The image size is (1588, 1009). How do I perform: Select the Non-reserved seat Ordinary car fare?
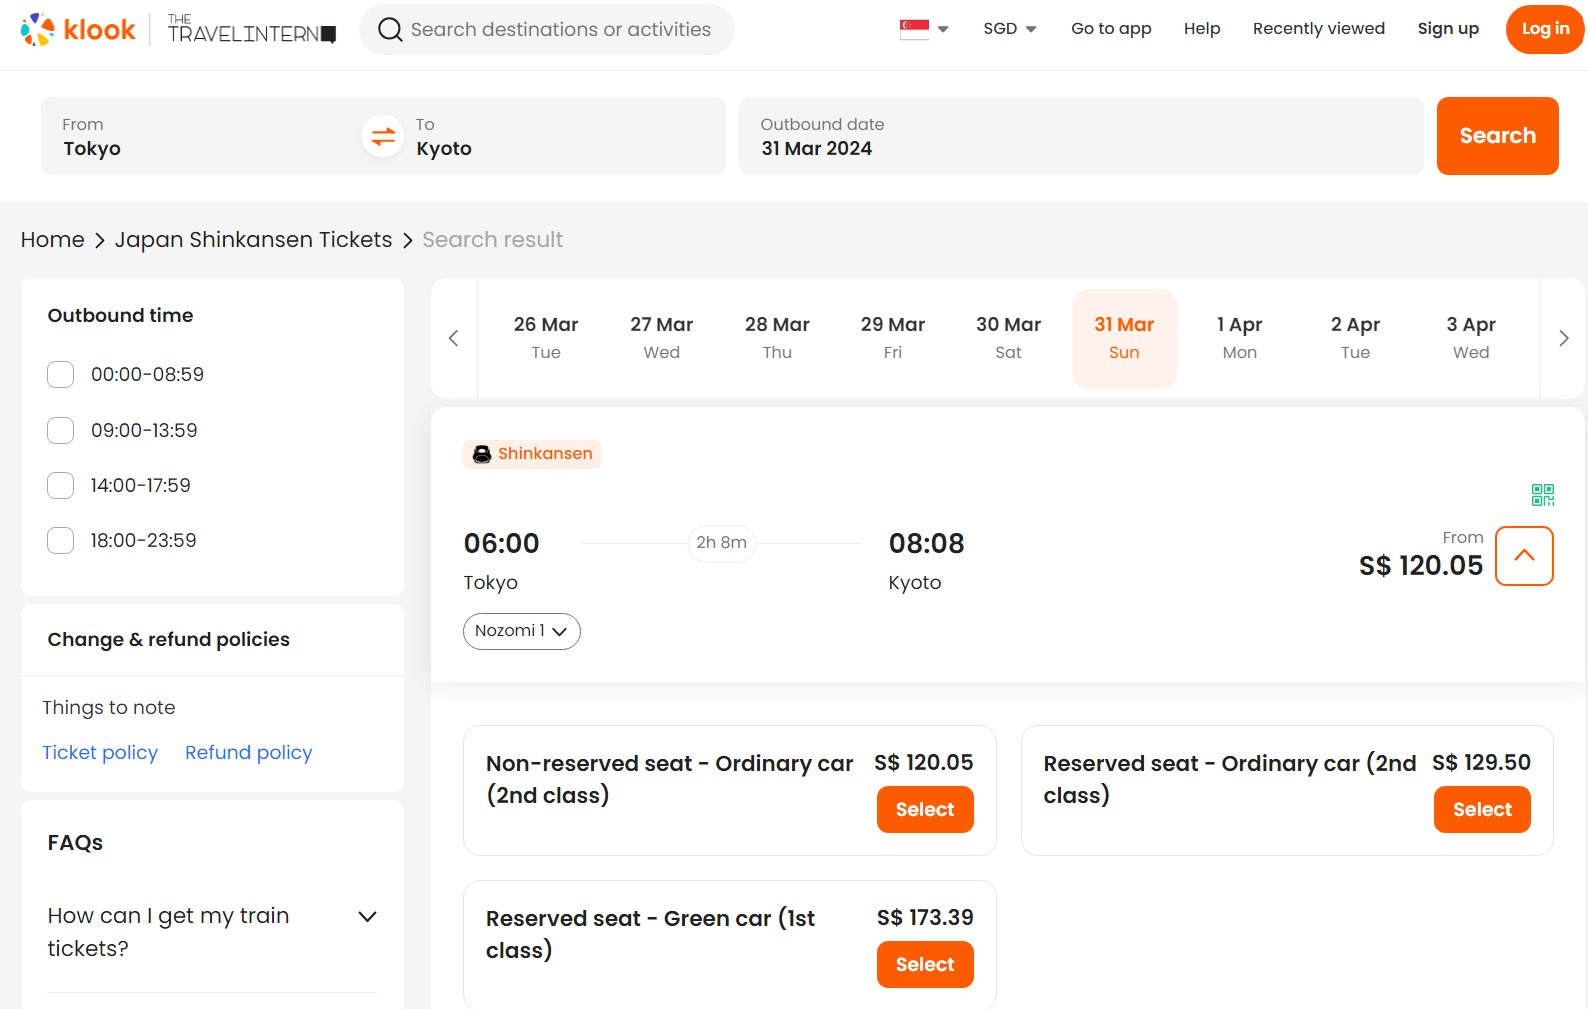[925, 810]
